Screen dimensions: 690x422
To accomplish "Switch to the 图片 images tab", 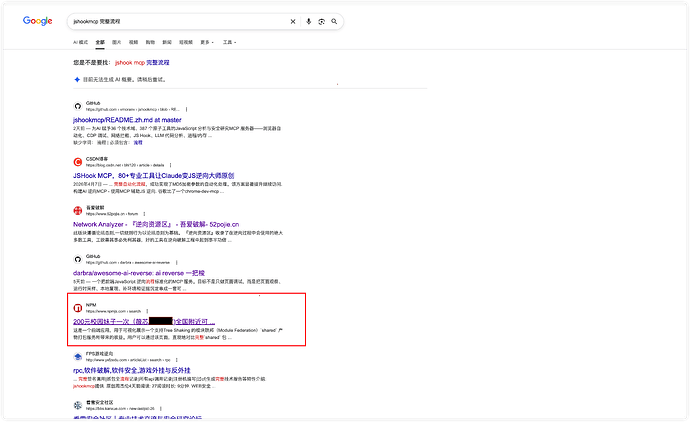I will coord(117,42).
